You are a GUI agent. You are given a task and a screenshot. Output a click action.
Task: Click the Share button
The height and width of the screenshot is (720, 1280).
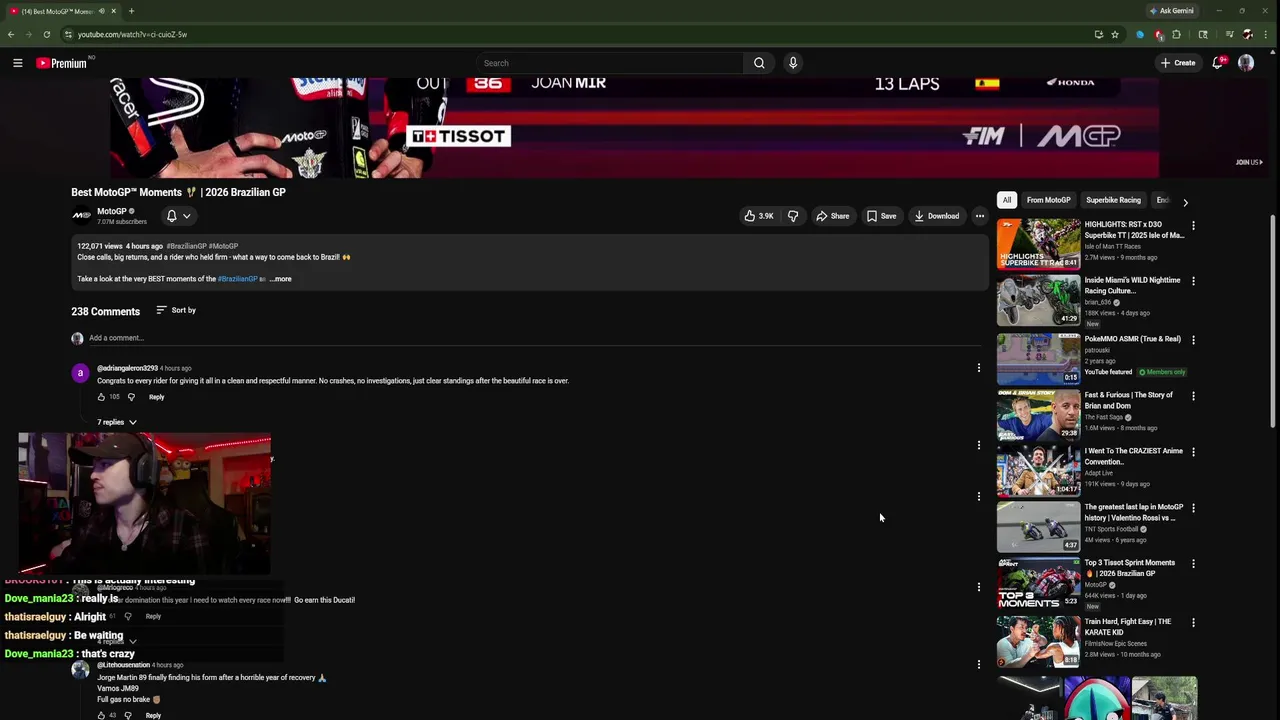pyautogui.click(x=832, y=216)
